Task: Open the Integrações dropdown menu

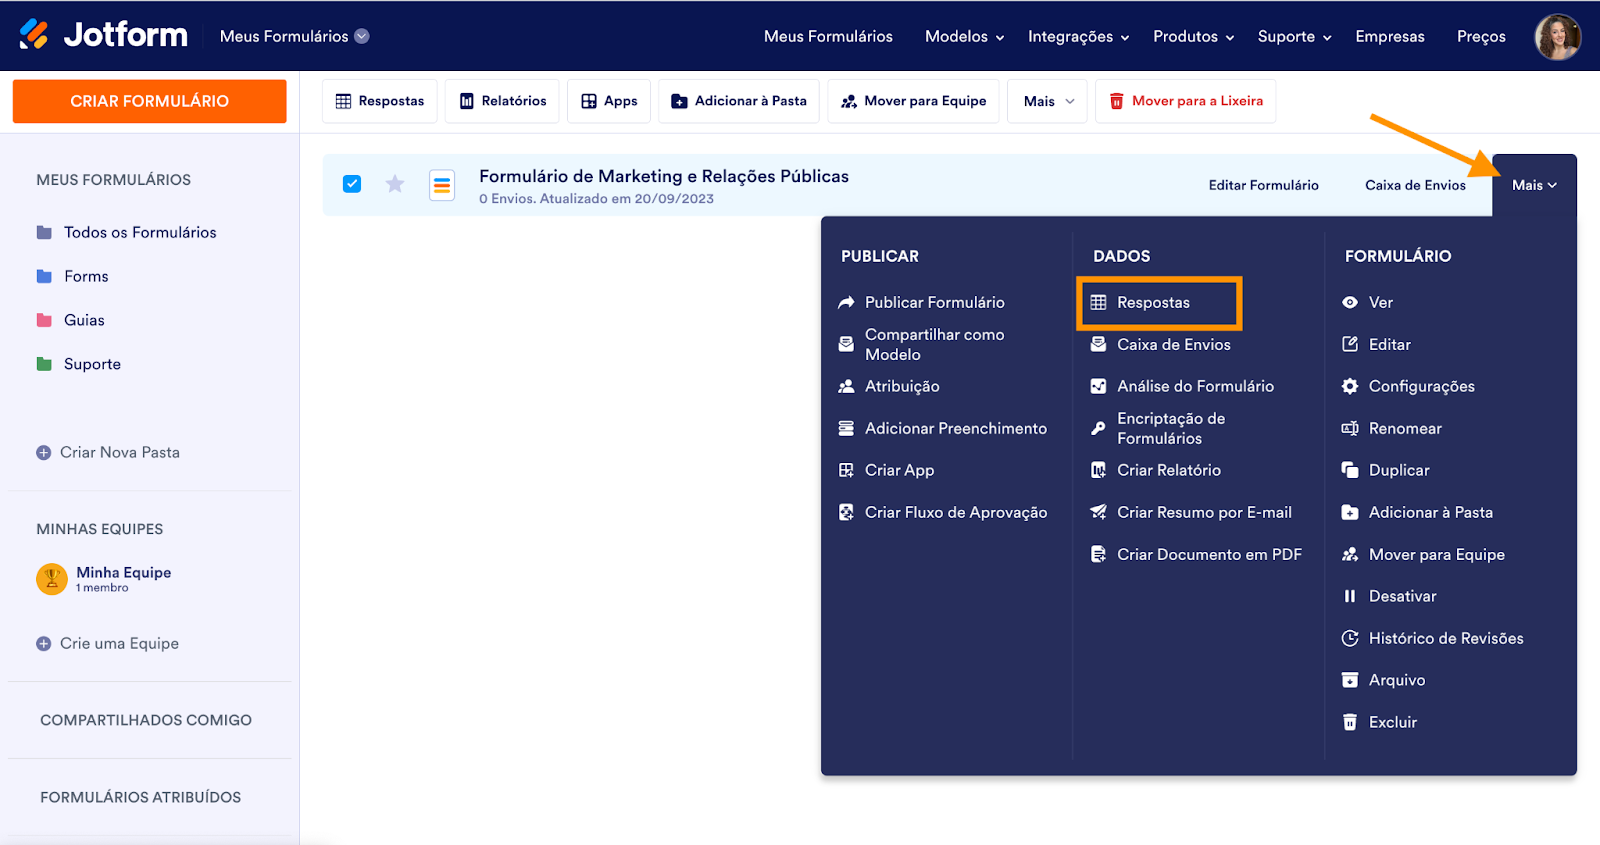Action: [x=1078, y=37]
